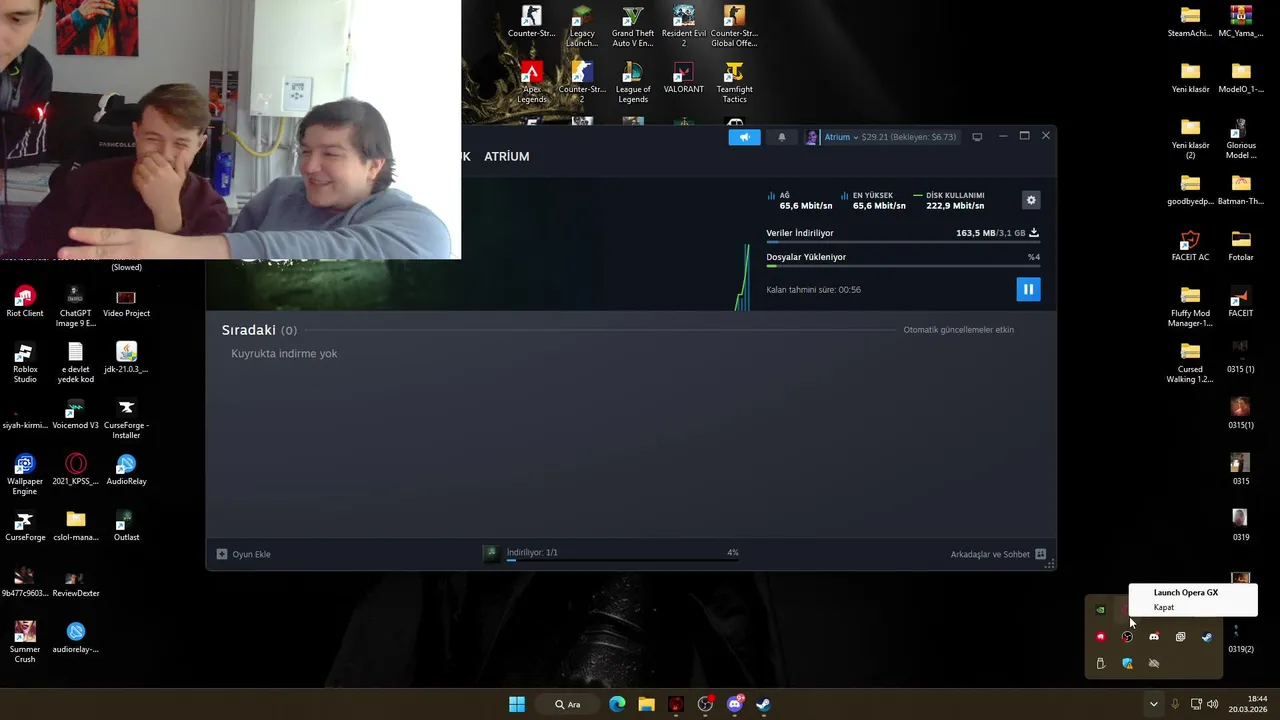Select the FACEIT AC desktop icon
1280x720 pixels.
click(x=1190, y=246)
